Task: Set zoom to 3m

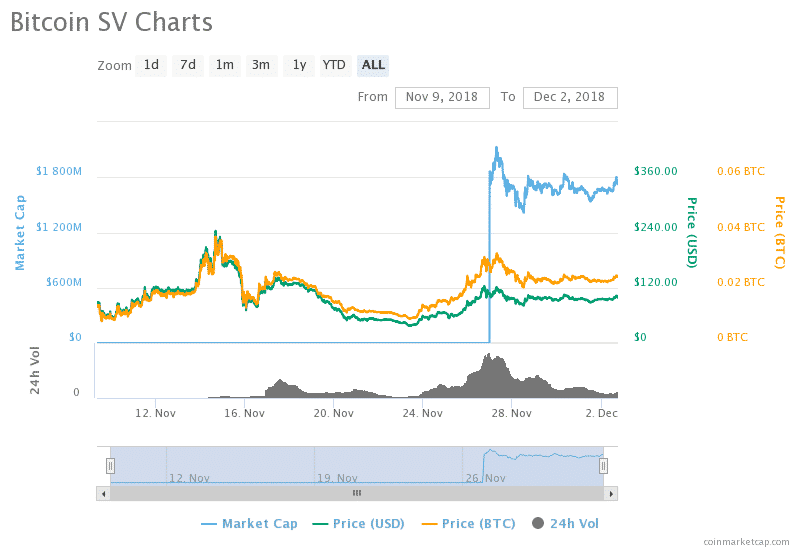Action: (261, 65)
